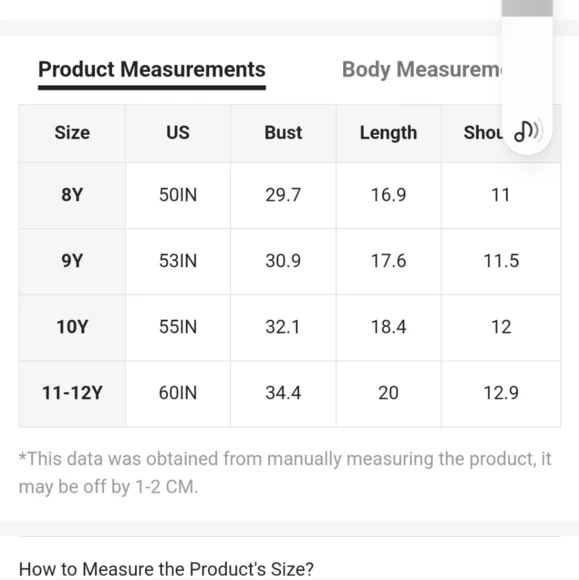Click the 12.9 shoulder value cell
The image size is (579, 580).
click(x=501, y=394)
